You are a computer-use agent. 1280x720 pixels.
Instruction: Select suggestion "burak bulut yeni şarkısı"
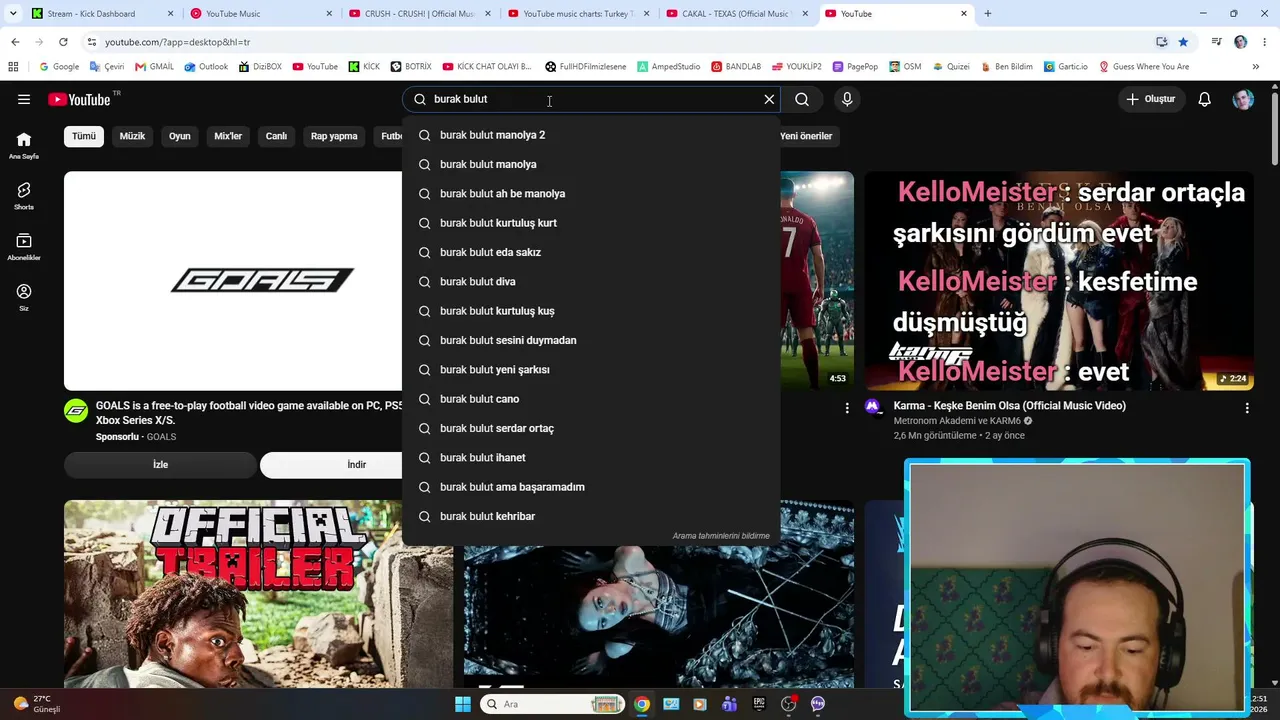(591, 370)
